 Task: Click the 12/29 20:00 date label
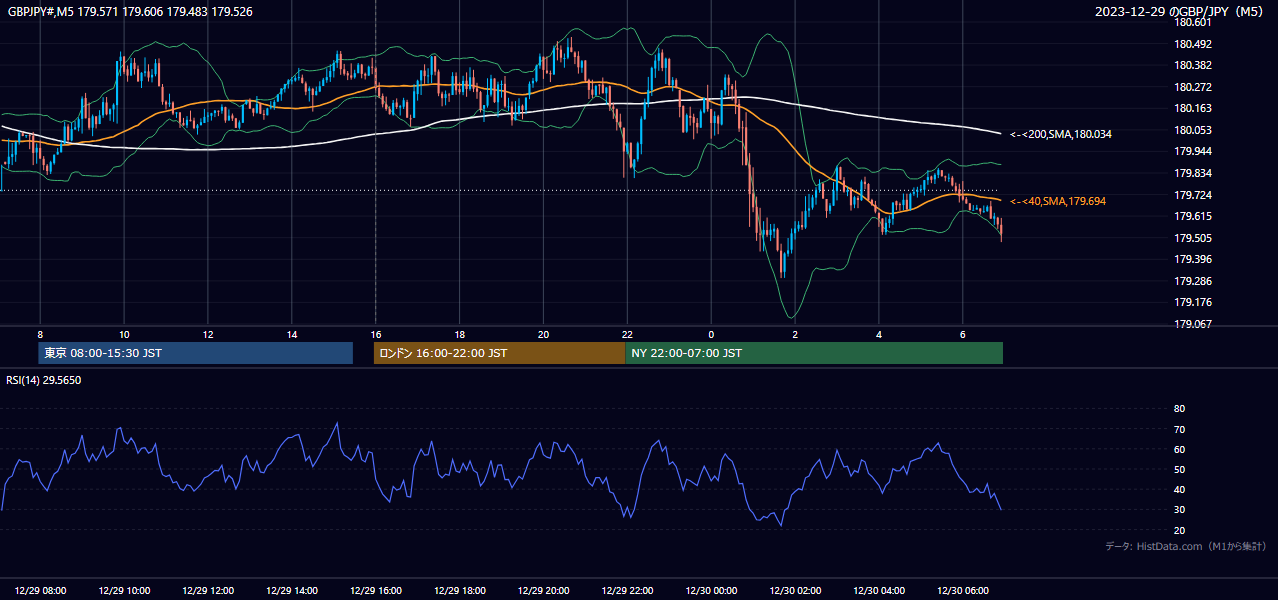coord(544,591)
